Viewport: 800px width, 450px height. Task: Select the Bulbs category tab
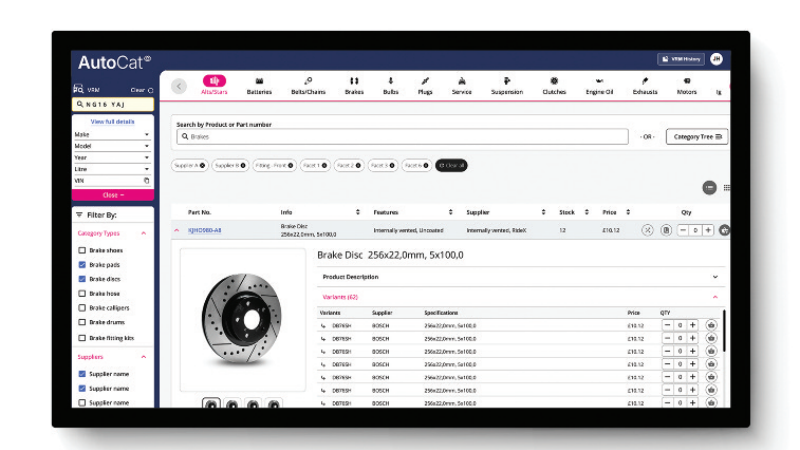coord(390,86)
